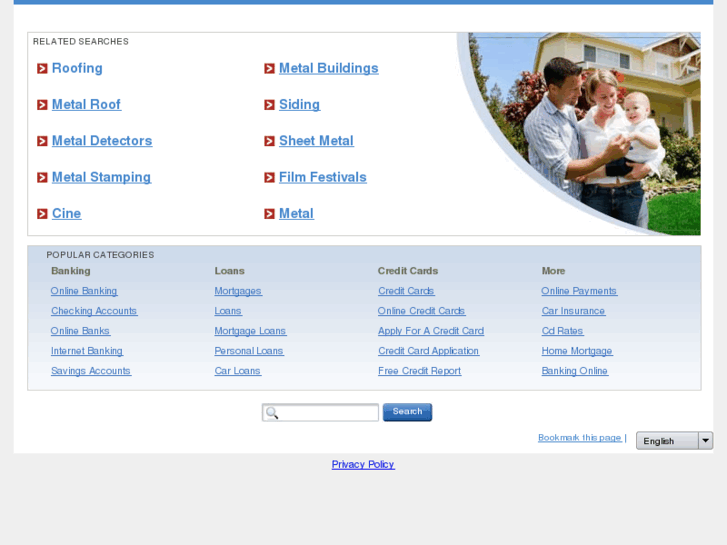727x545 pixels.
Task: Open the Privacy Policy link
Action: coord(363,464)
